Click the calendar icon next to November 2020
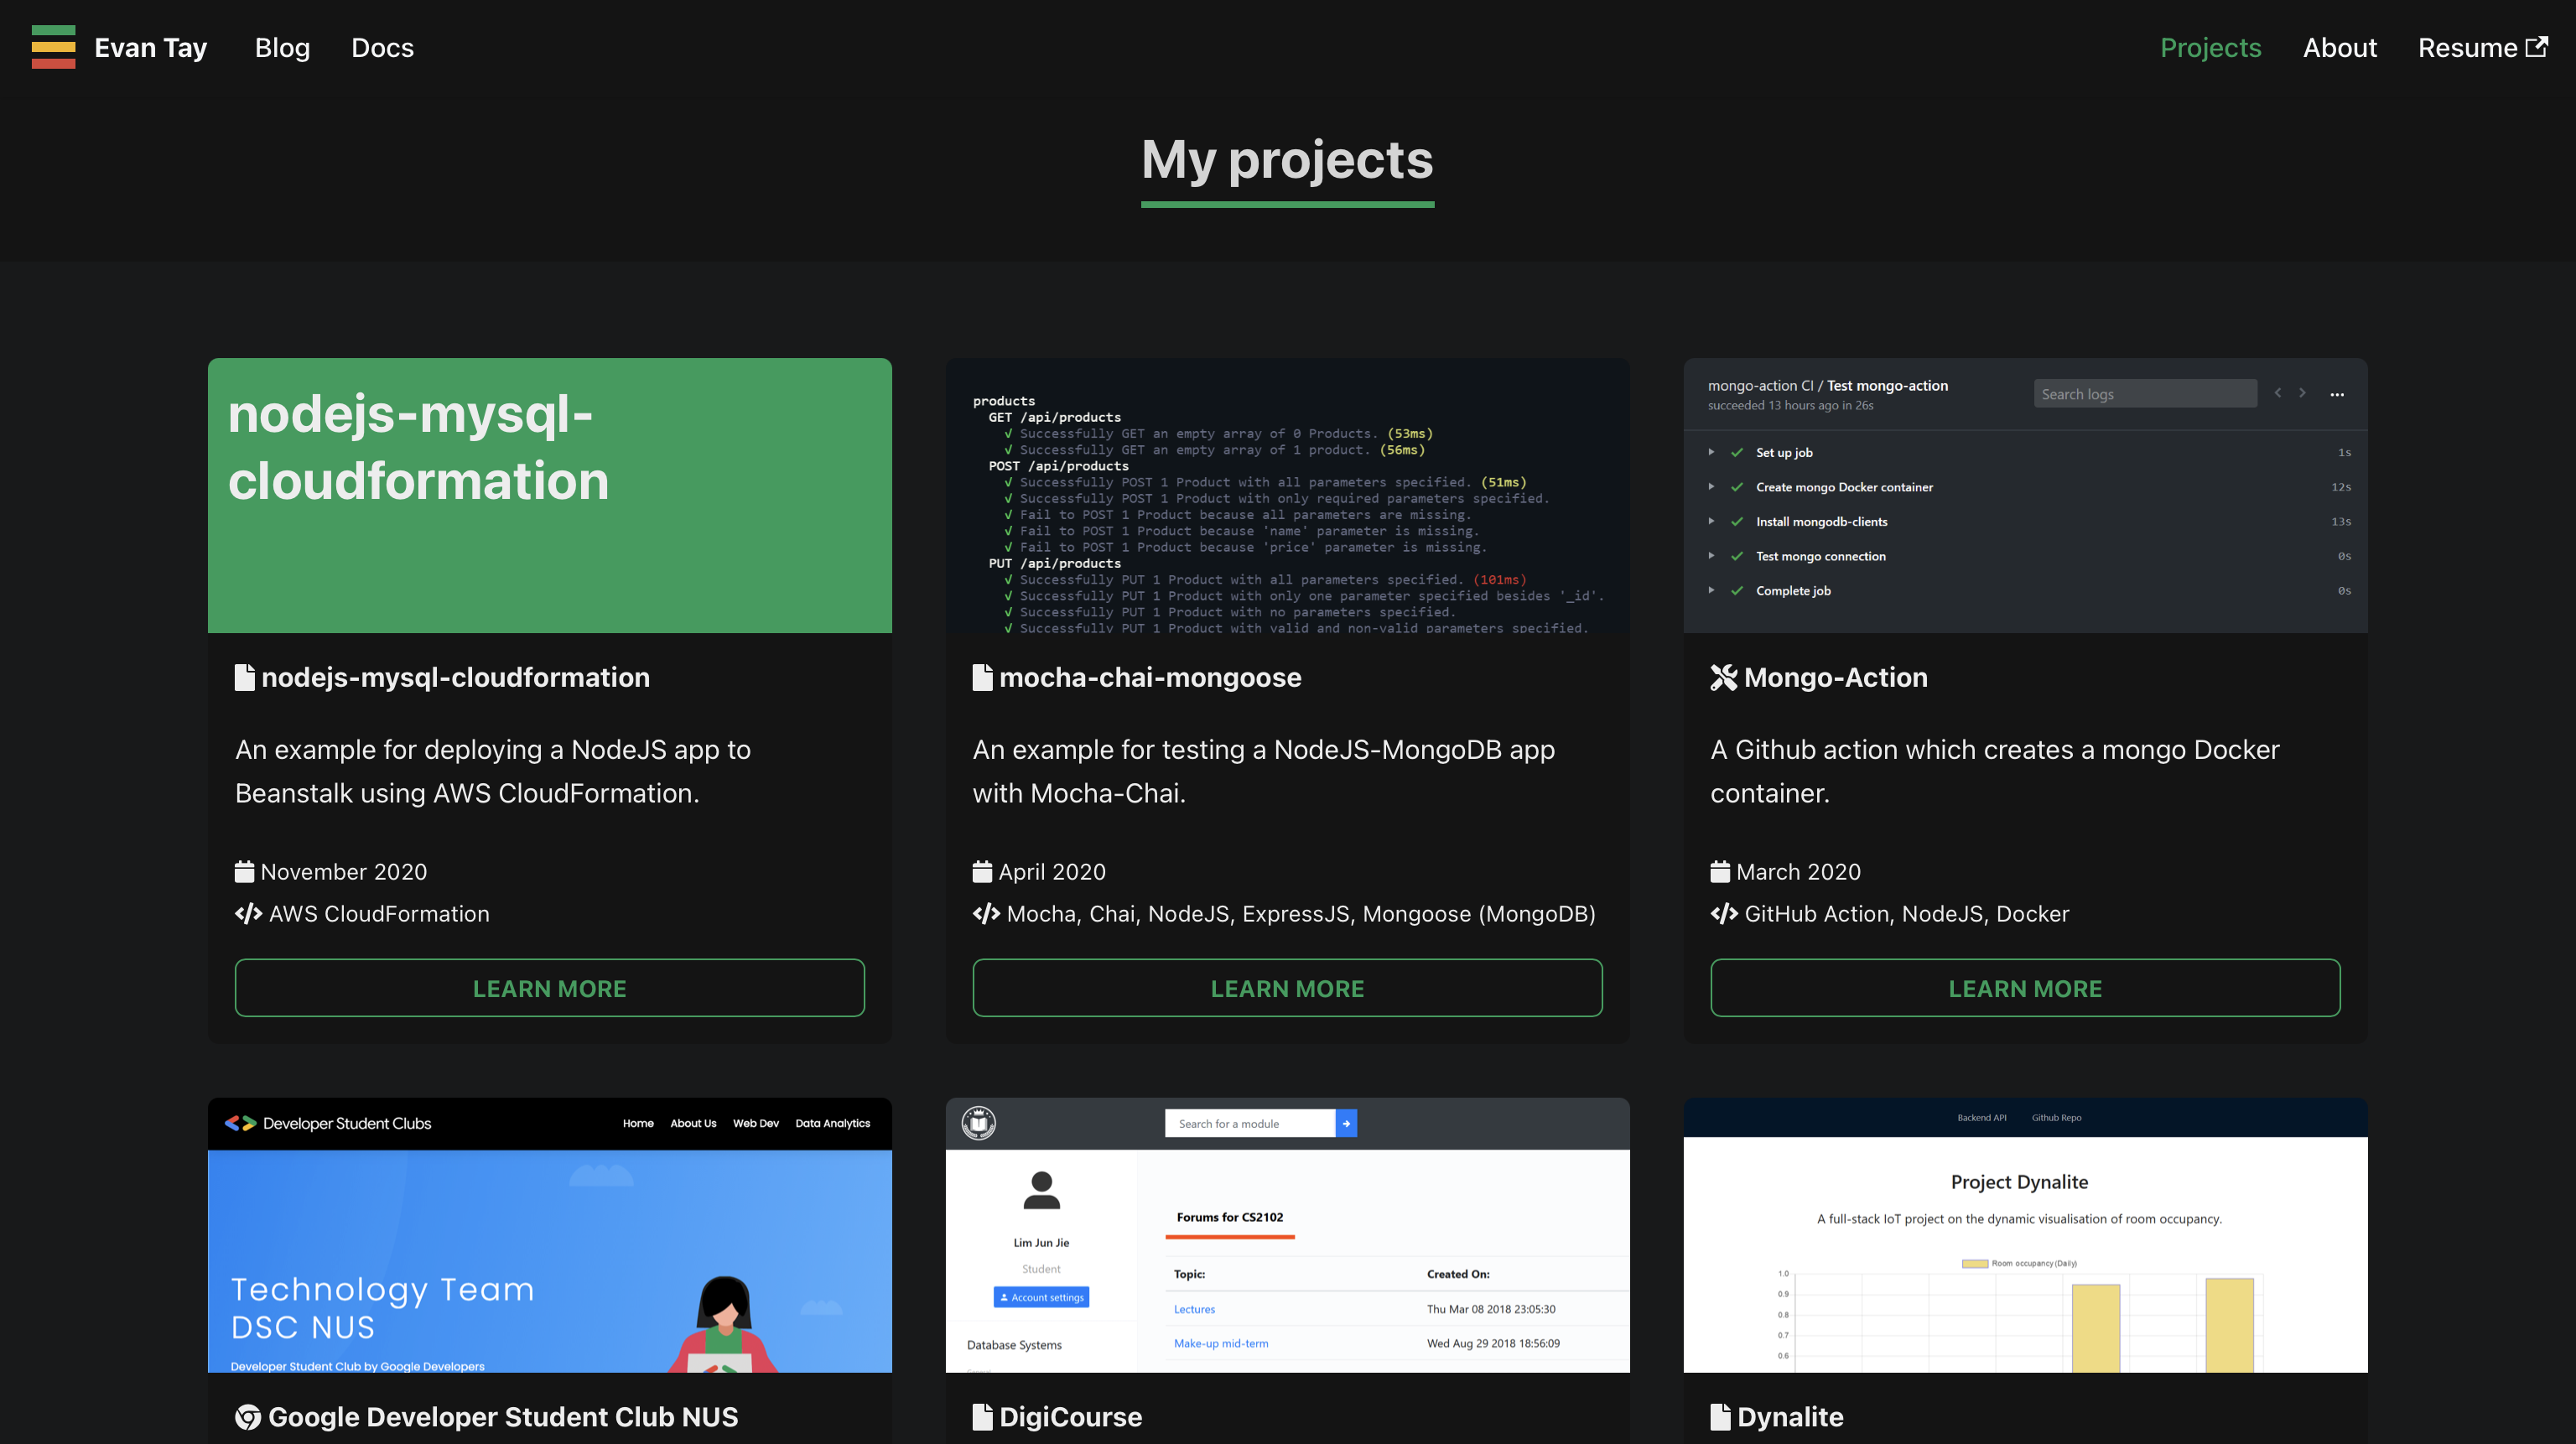This screenshot has width=2576, height=1444. [x=244, y=871]
